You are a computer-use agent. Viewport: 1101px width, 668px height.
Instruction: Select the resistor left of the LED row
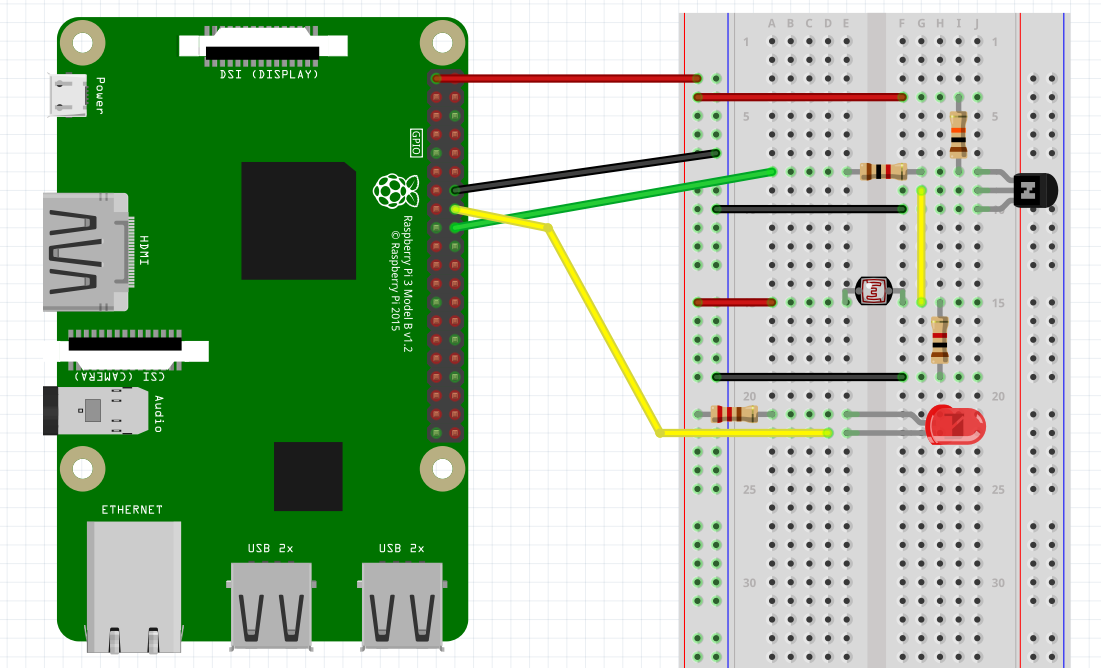coord(734,414)
